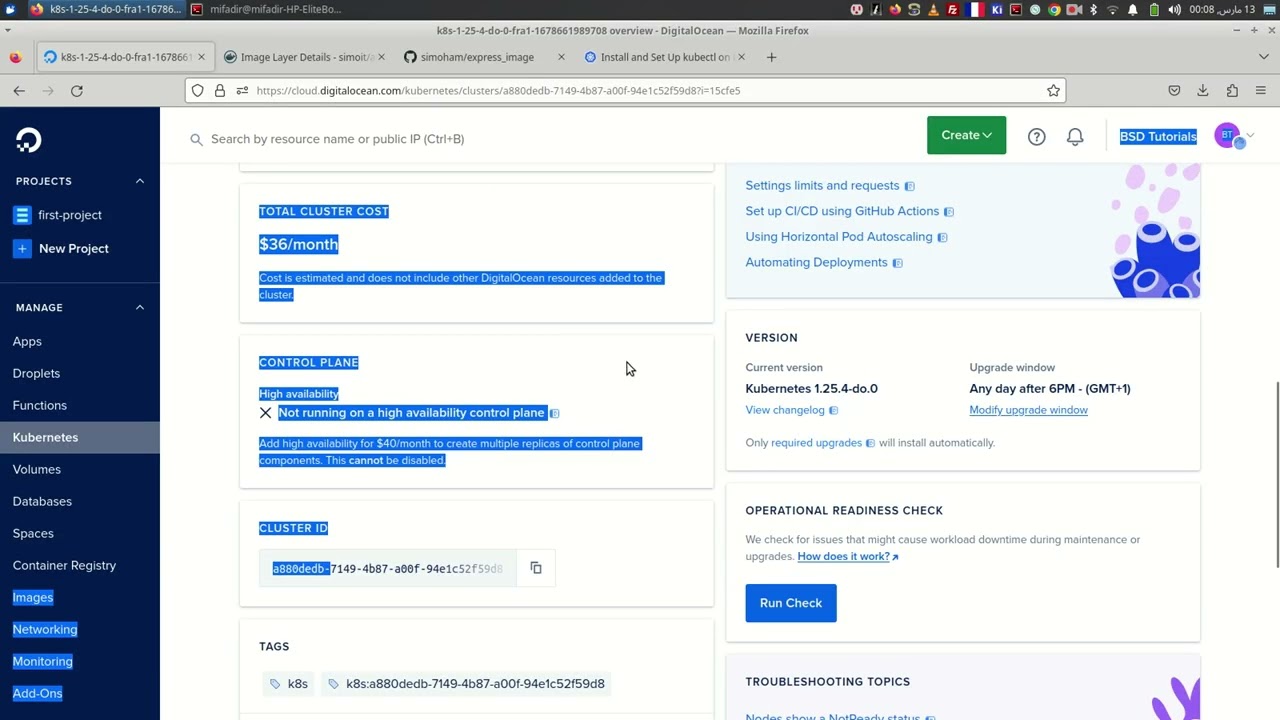Click the system tray battery icon

point(1153,9)
